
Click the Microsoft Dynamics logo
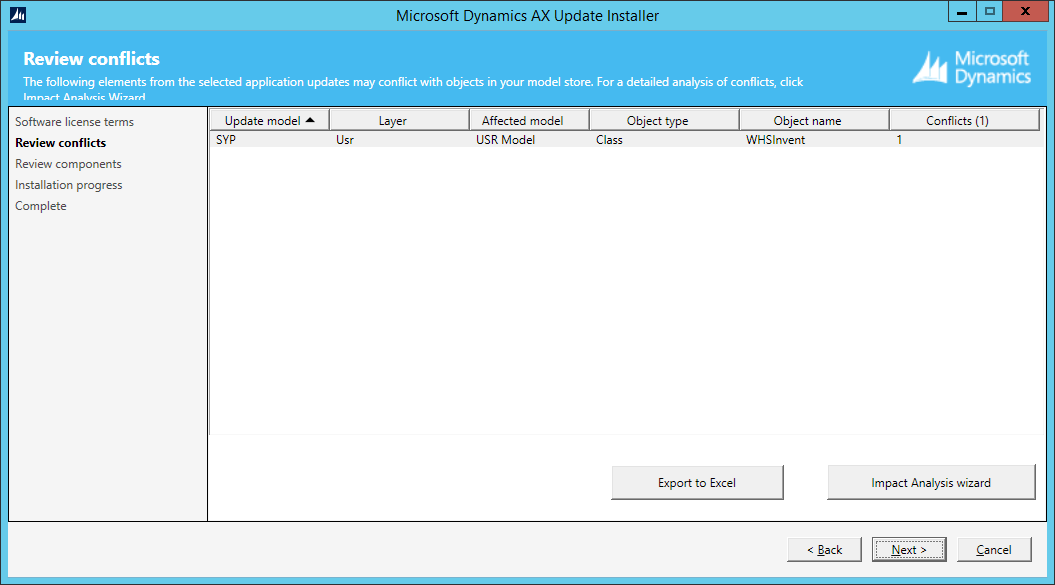pos(971,68)
